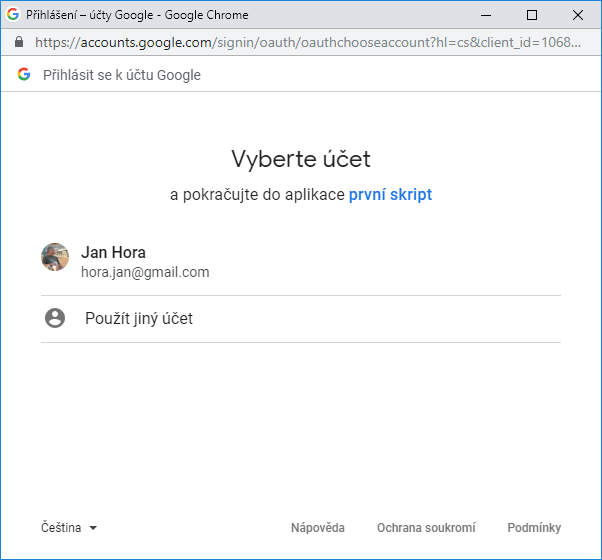Click the Vyberte účet heading
The width and height of the screenshot is (602, 560).
[x=301, y=159]
